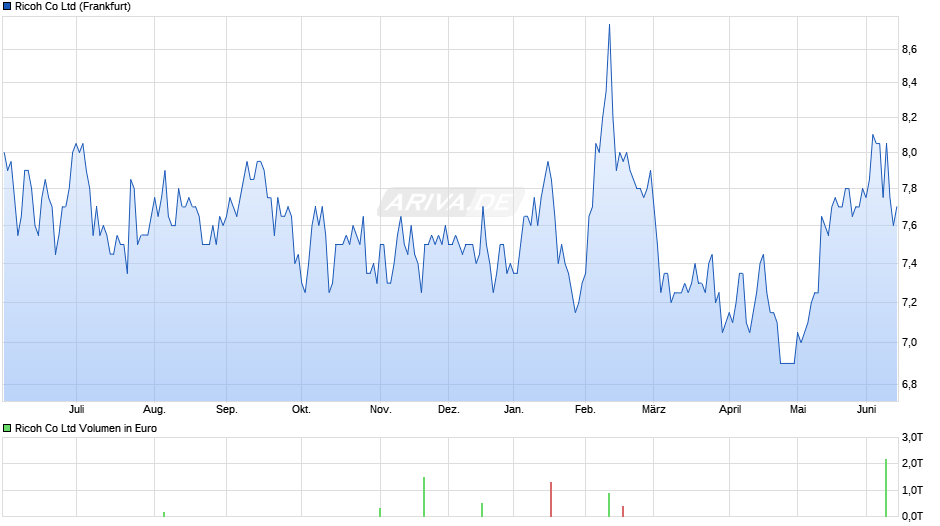940x526 pixels.
Task: Click the short red volume bar in February
Action: pyautogui.click(x=623, y=511)
